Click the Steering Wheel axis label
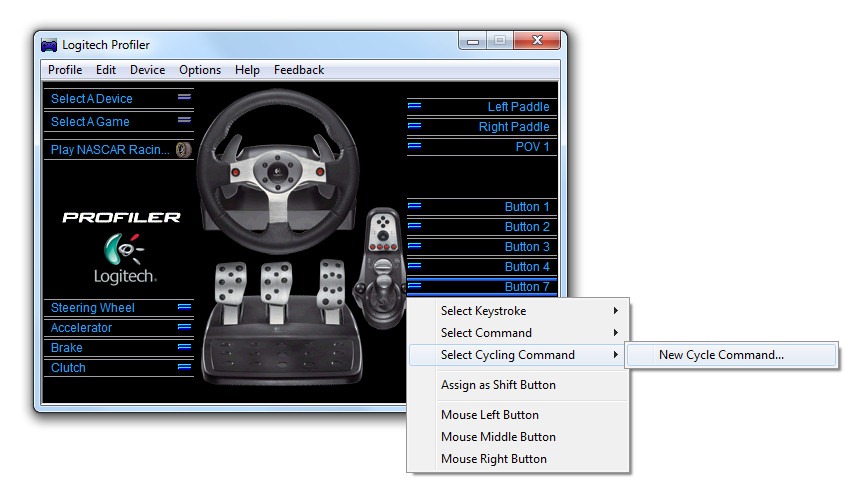This screenshot has width=867, height=501. coord(92,307)
